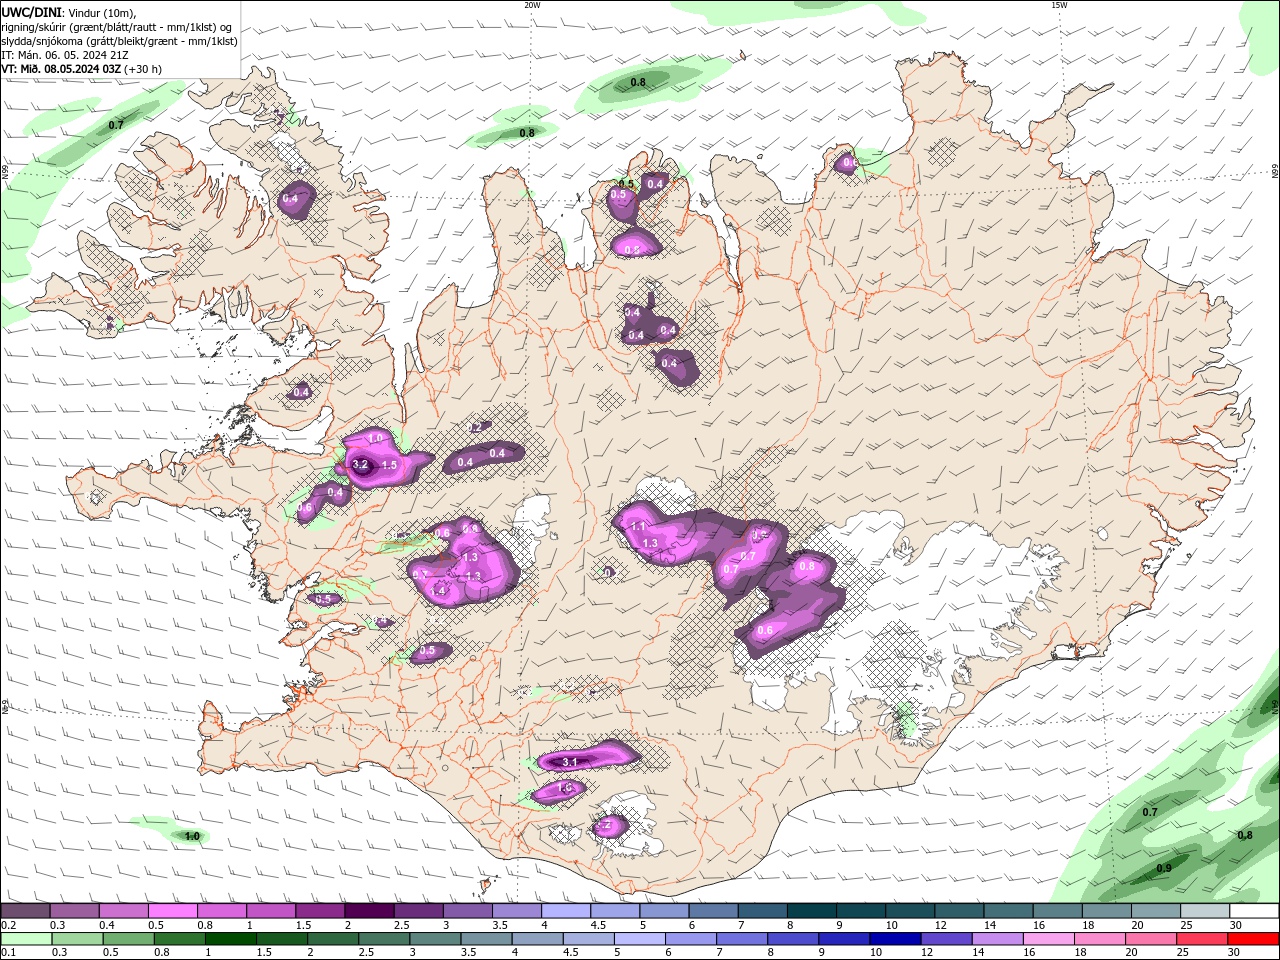
Task: Select the violet 3 swatch in upper legend row
Action: tap(466, 911)
